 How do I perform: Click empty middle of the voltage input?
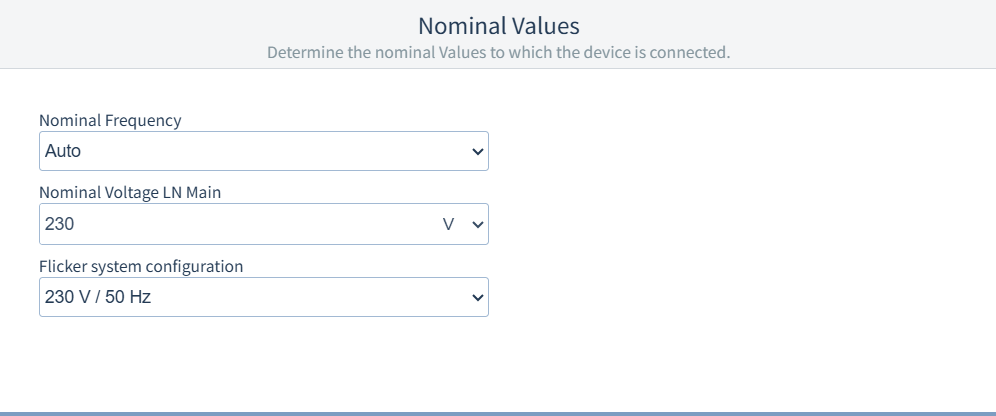(240, 225)
